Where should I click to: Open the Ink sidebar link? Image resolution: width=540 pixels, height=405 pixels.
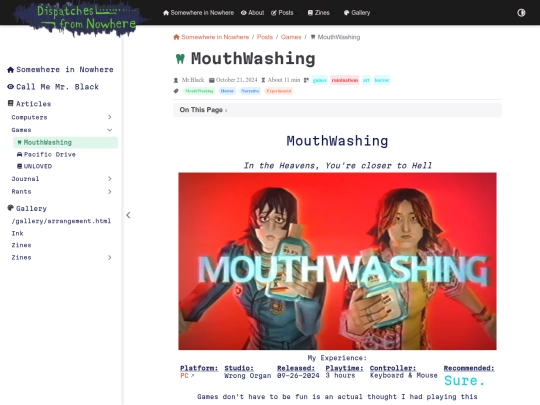[18, 233]
